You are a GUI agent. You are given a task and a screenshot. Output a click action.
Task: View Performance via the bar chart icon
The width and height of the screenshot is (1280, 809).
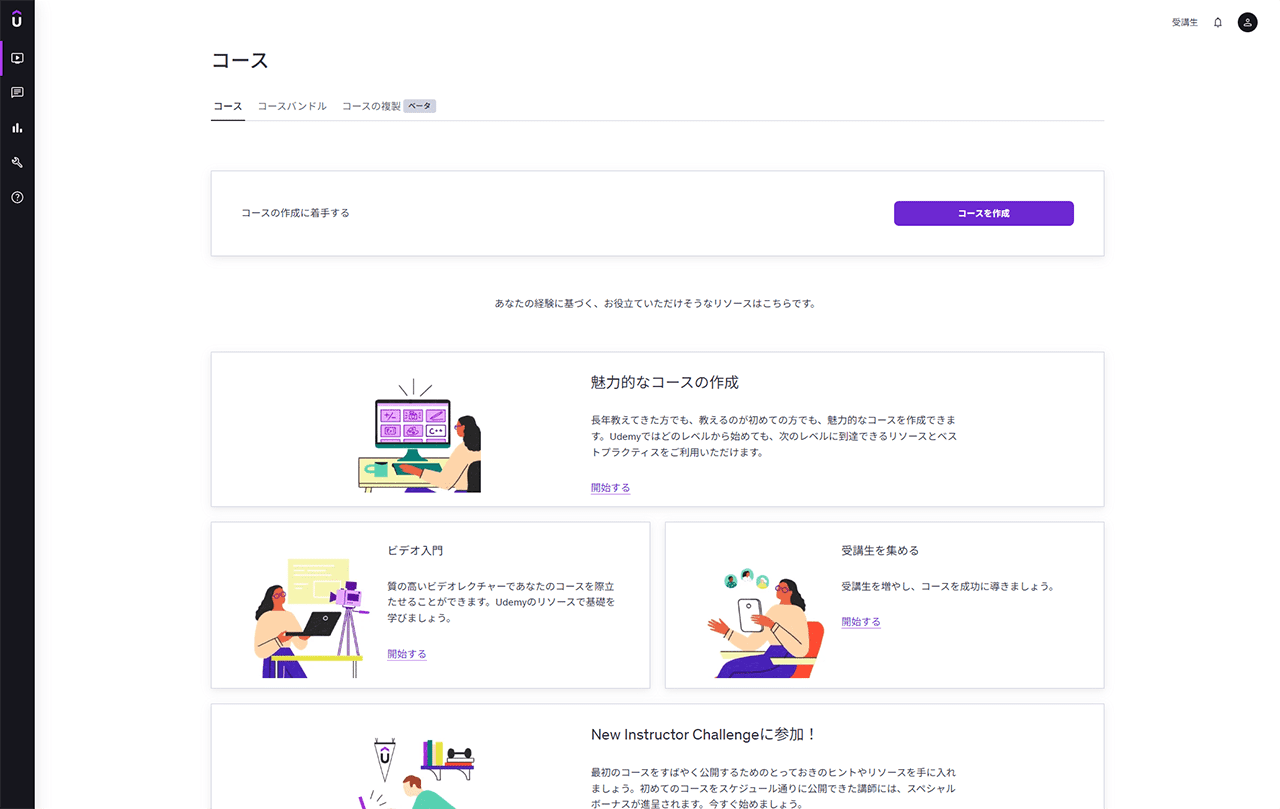click(x=17, y=127)
